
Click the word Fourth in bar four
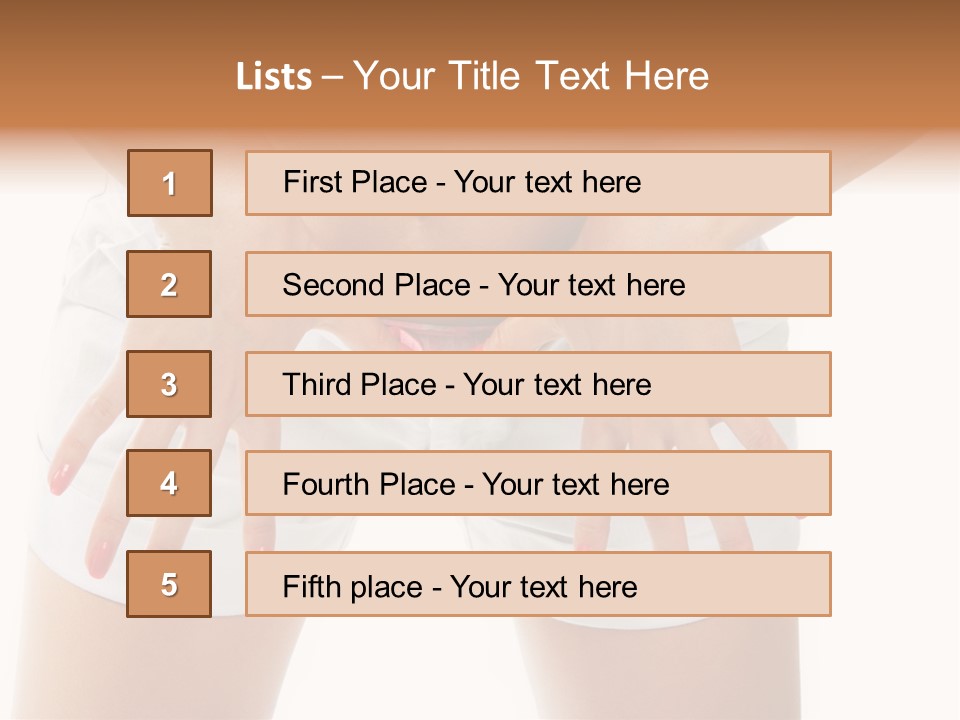pos(326,484)
